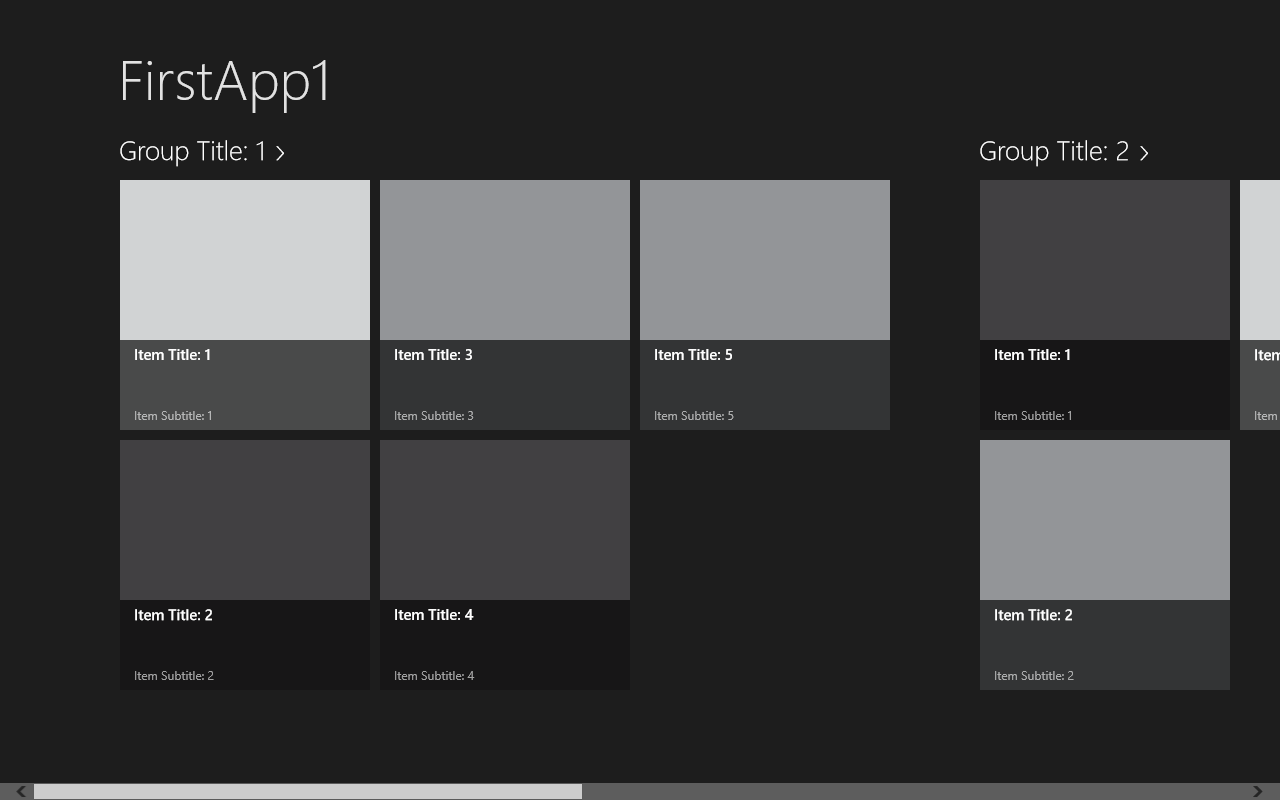
Task: Select the dark image above Item Title: 2 in Group 1
Action: (245, 520)
